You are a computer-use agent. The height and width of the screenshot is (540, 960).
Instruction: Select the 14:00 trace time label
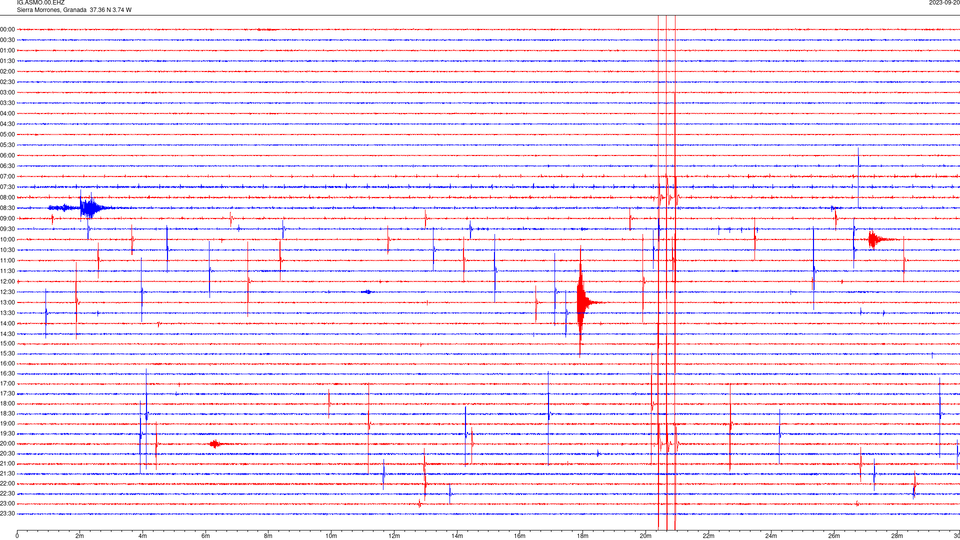pos(7,323)
